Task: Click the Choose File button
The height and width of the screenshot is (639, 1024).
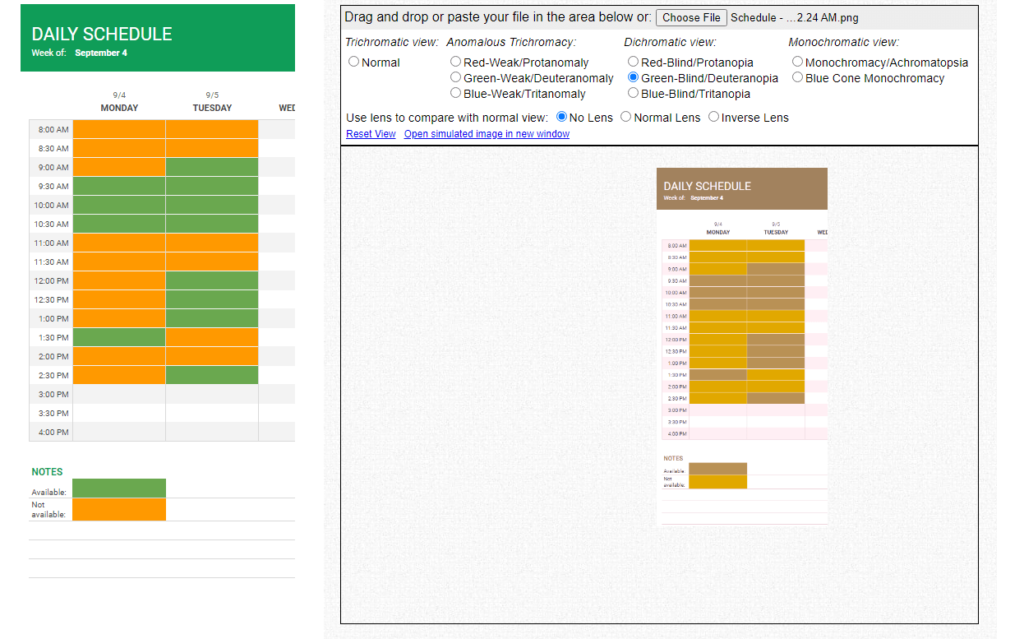Action: (692, 18)
